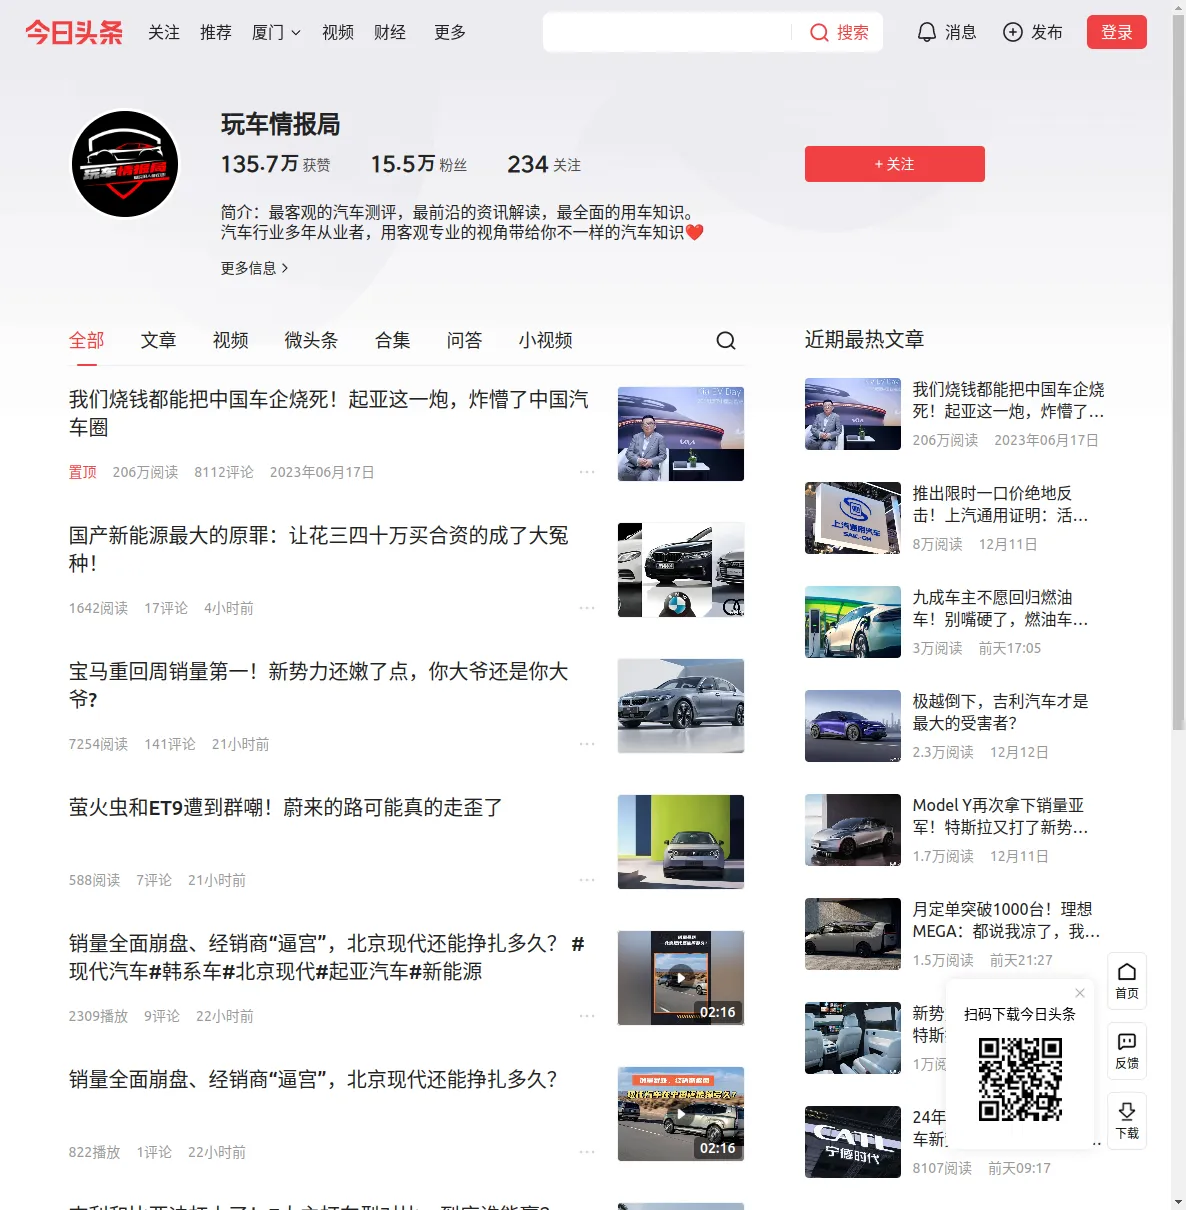This screenshot has width=1186, height=1210.
Task: Click the 234 关注 following count
Action: pos(544,164)
